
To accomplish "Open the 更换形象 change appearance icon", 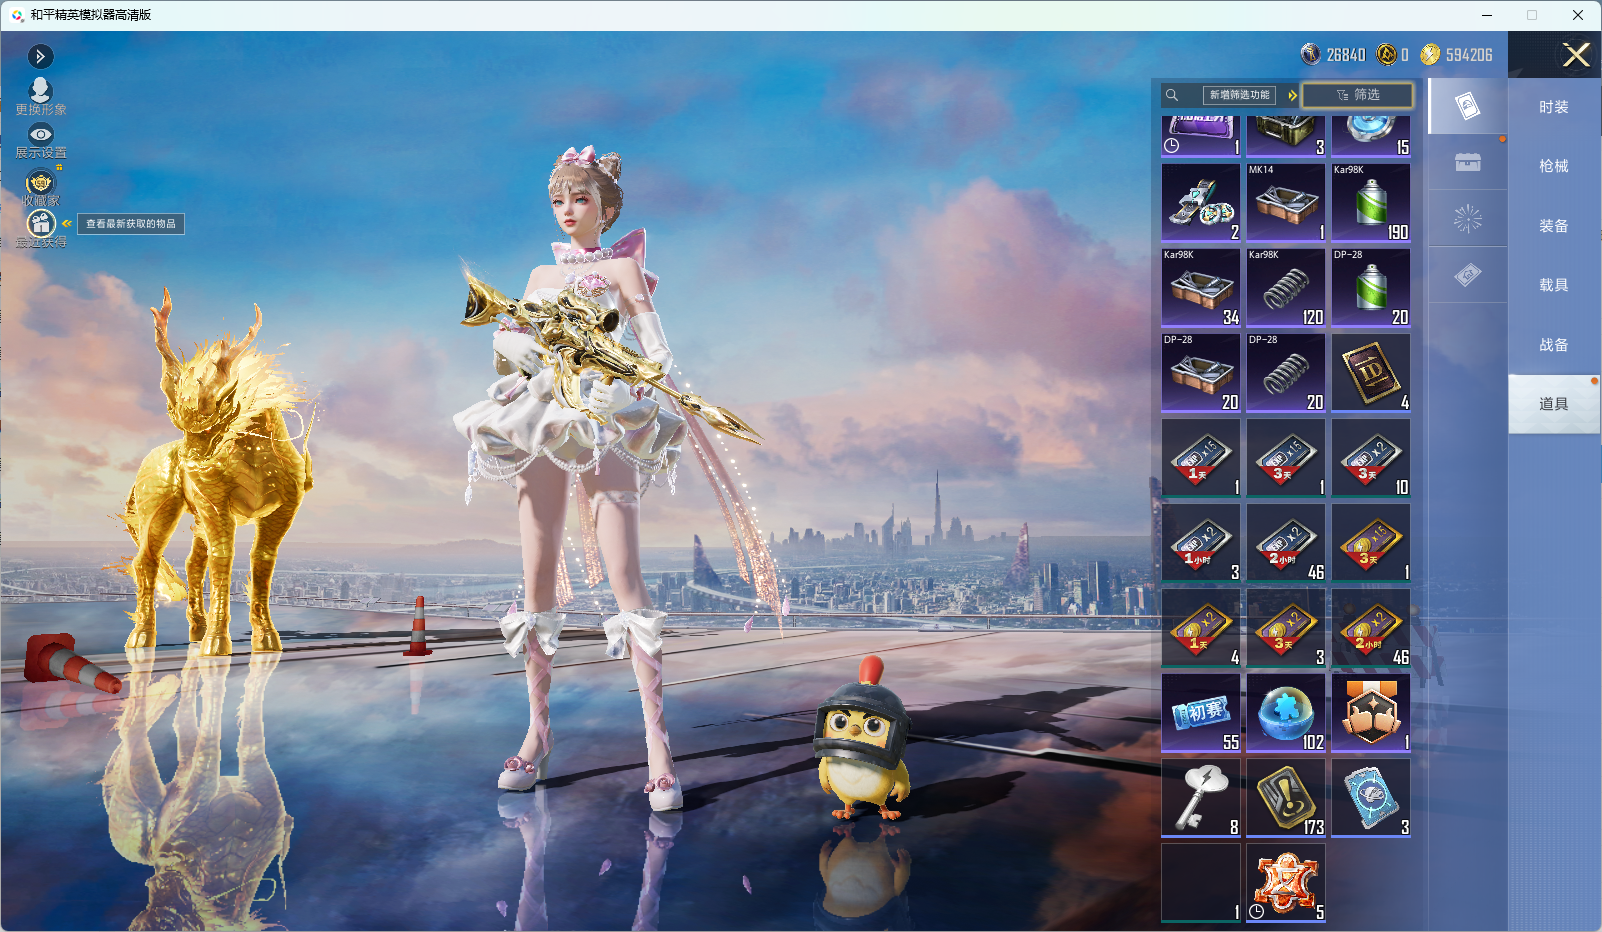I will pos(40,96).
